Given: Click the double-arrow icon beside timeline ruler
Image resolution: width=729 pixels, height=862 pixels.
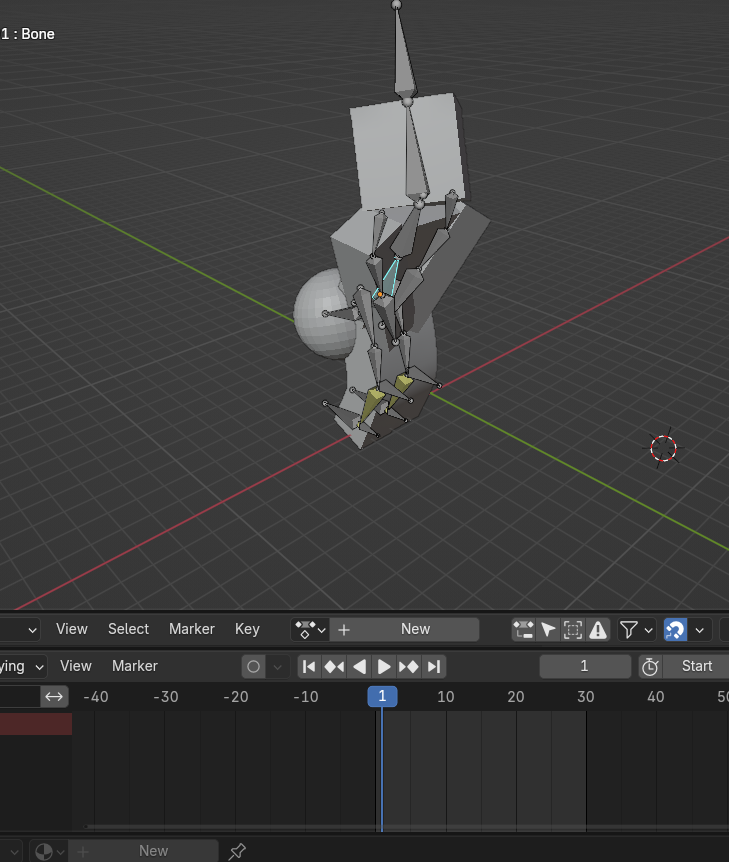Looking at the screenshot, I should [54, 697].
